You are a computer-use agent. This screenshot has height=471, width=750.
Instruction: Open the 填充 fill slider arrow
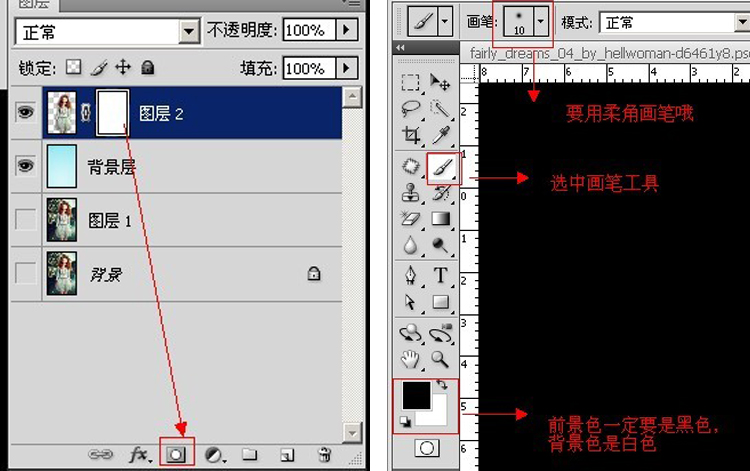click(347, 68)
